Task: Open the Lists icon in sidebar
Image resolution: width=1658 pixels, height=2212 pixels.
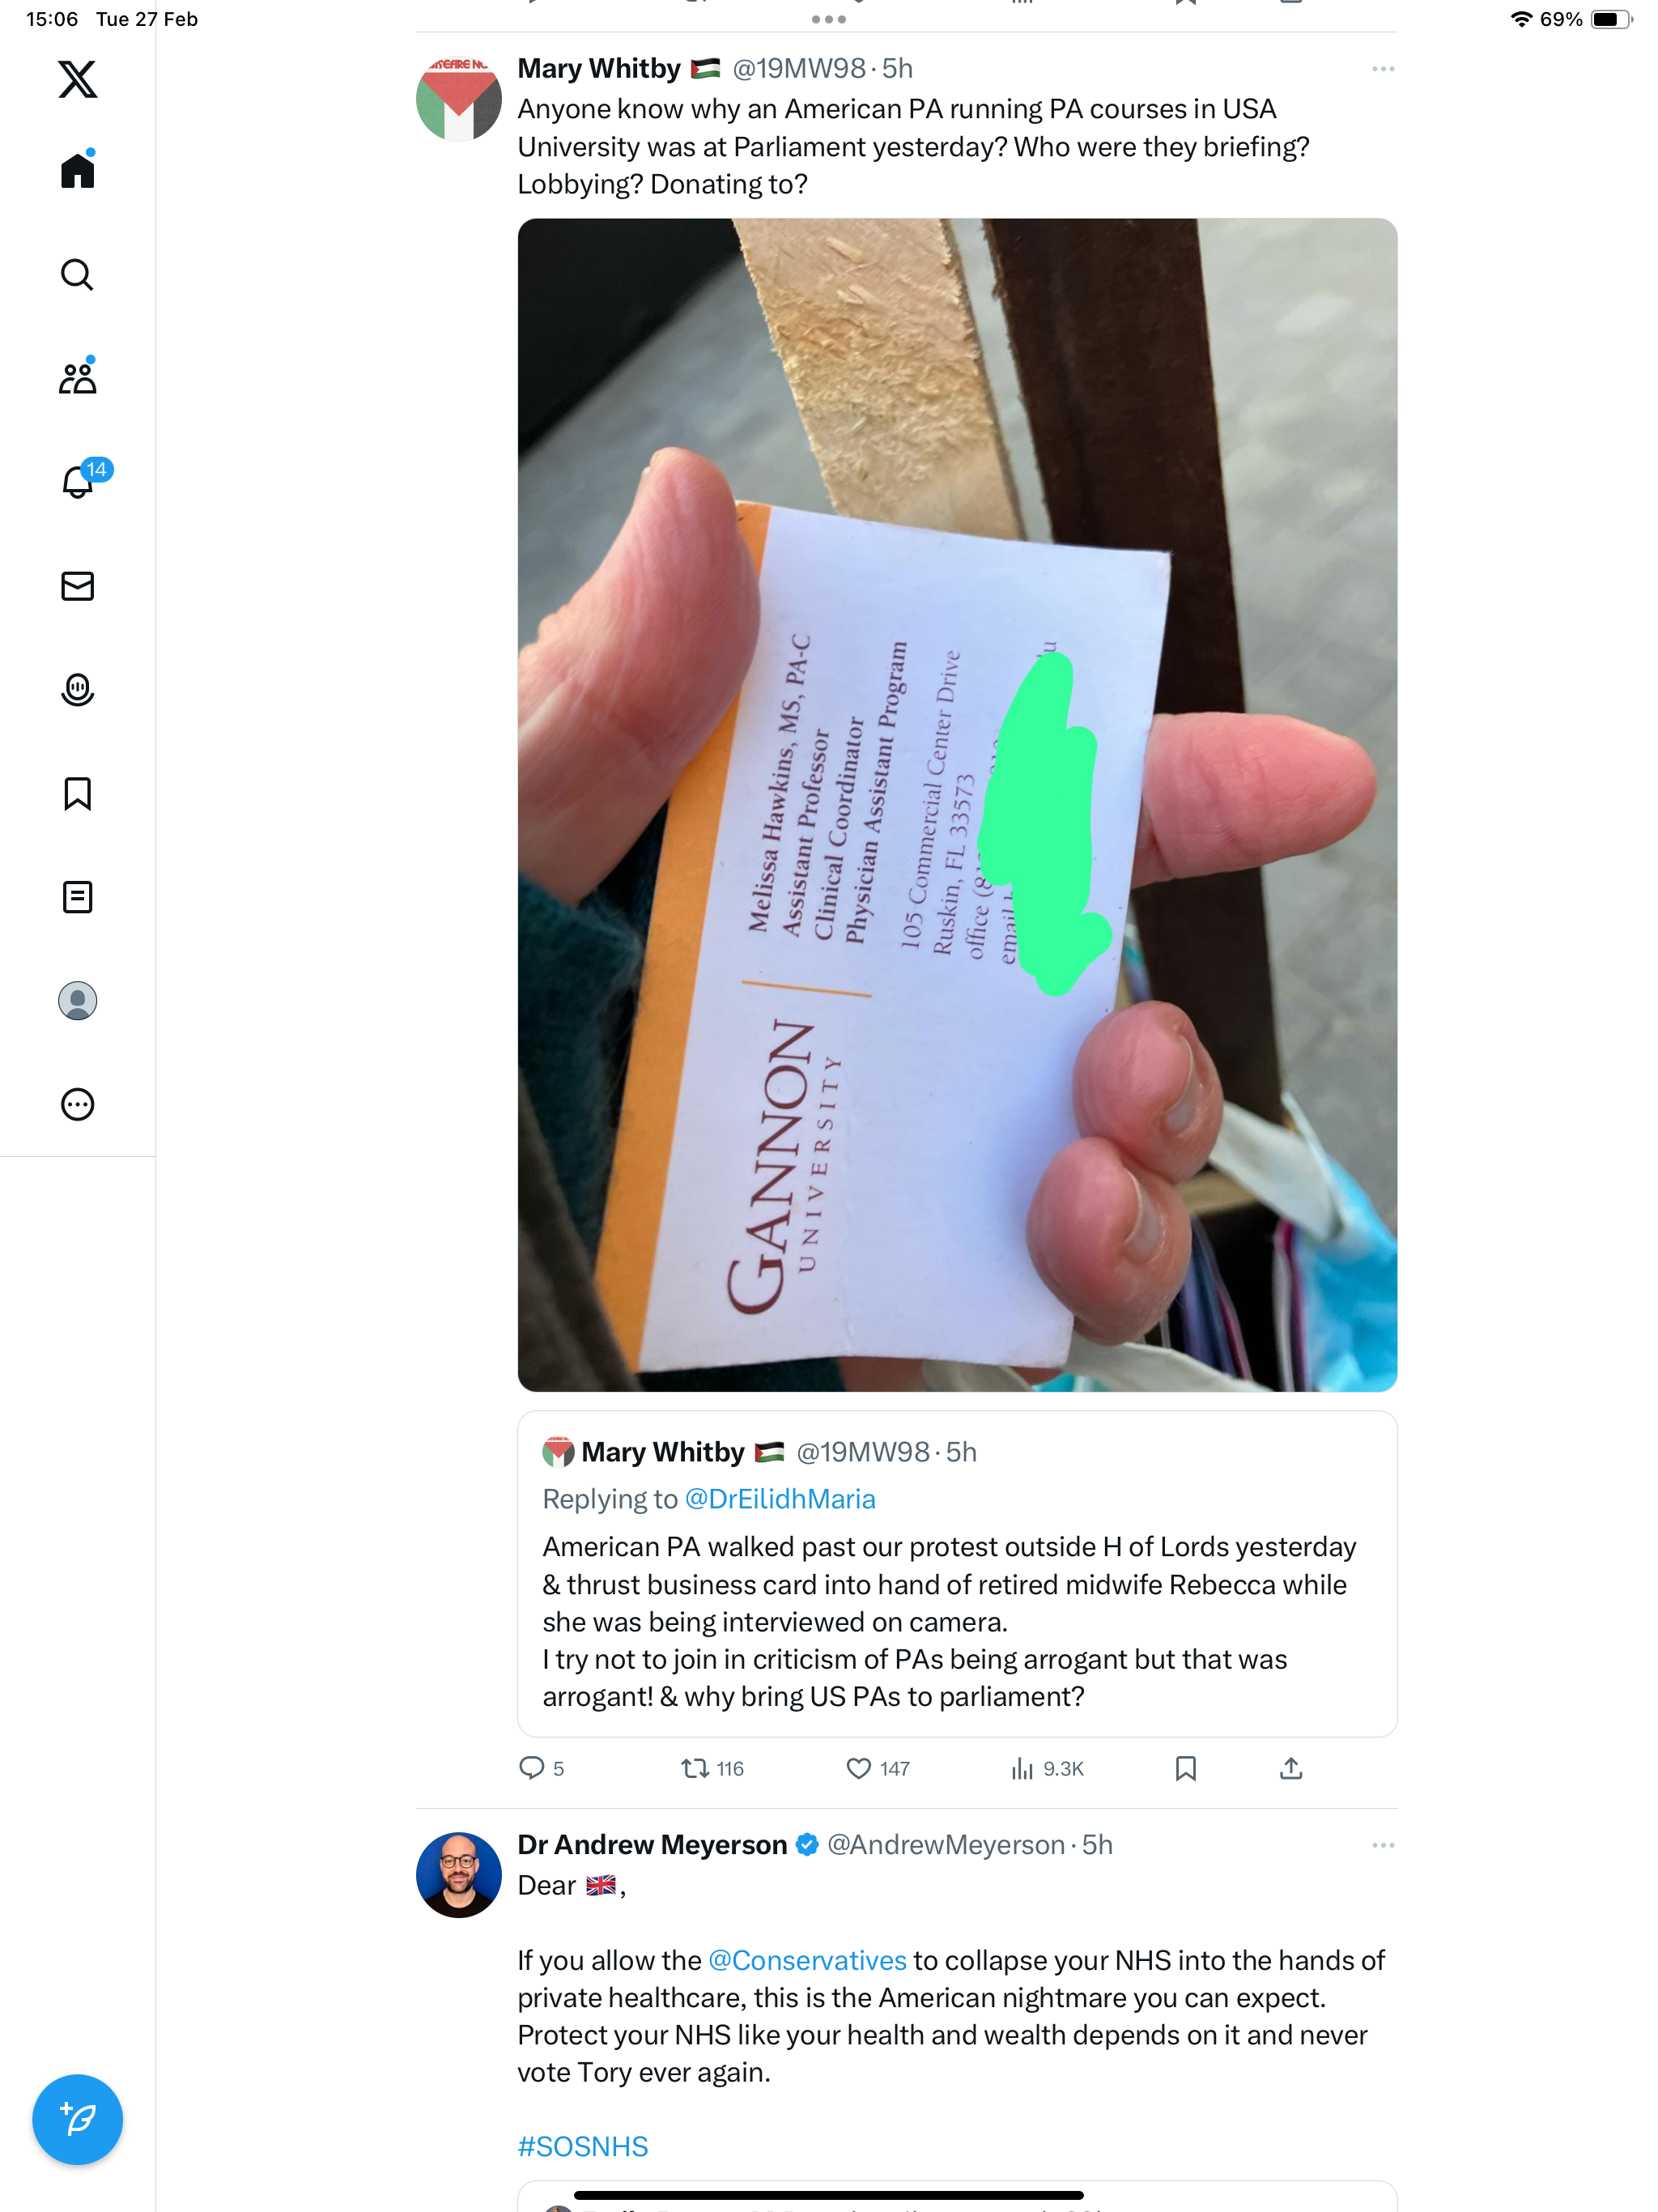Action: pos(77,897)
